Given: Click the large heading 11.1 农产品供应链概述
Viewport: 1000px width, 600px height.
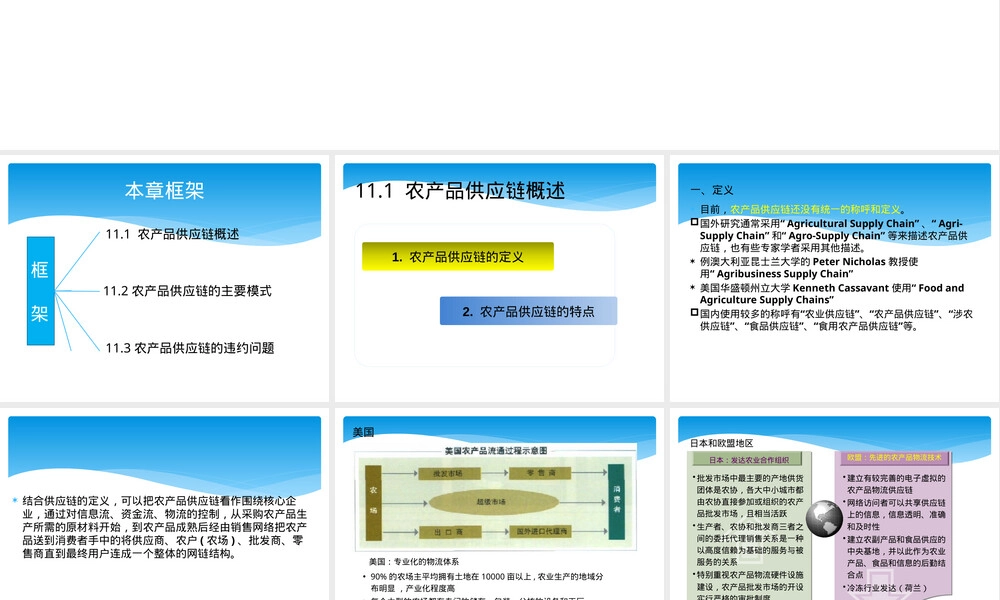Looking at the screenshot, I should click(x=460, y=190).
